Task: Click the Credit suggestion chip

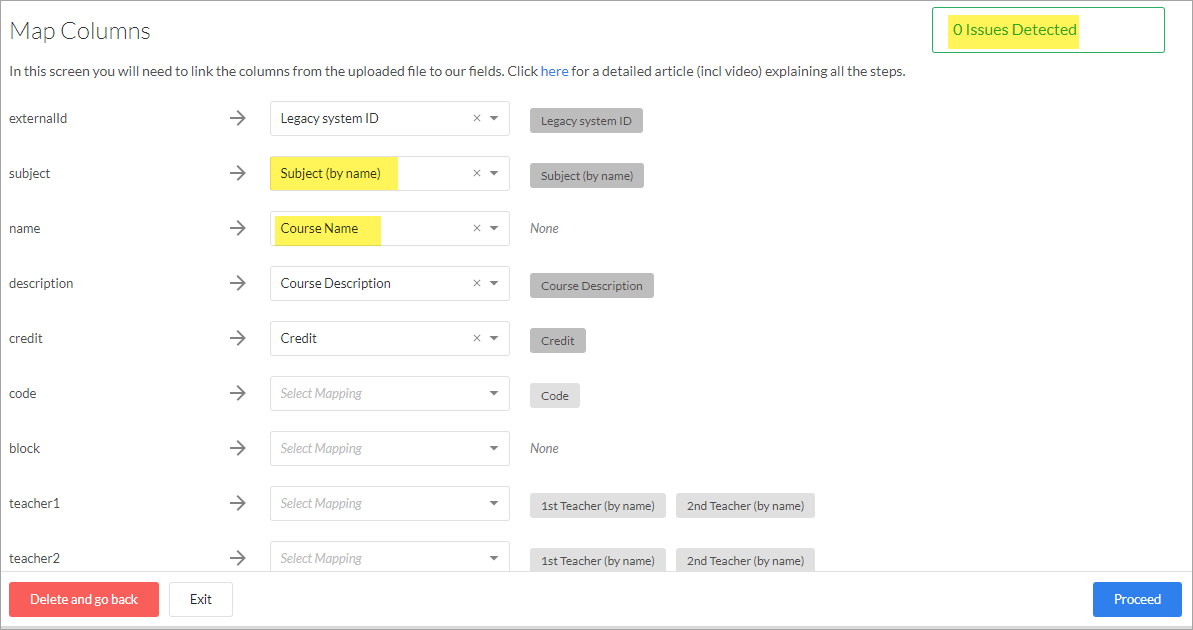Action: tap(558, 341)
